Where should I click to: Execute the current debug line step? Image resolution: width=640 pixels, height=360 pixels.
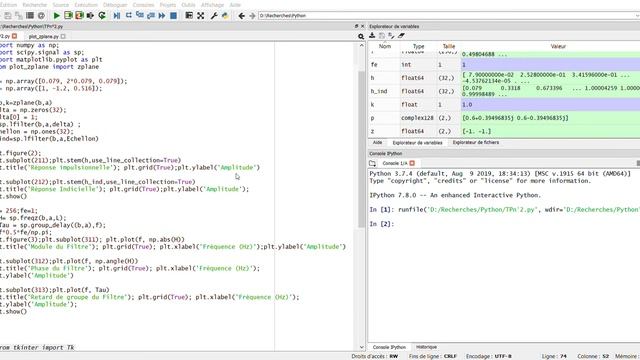(129, 16)
